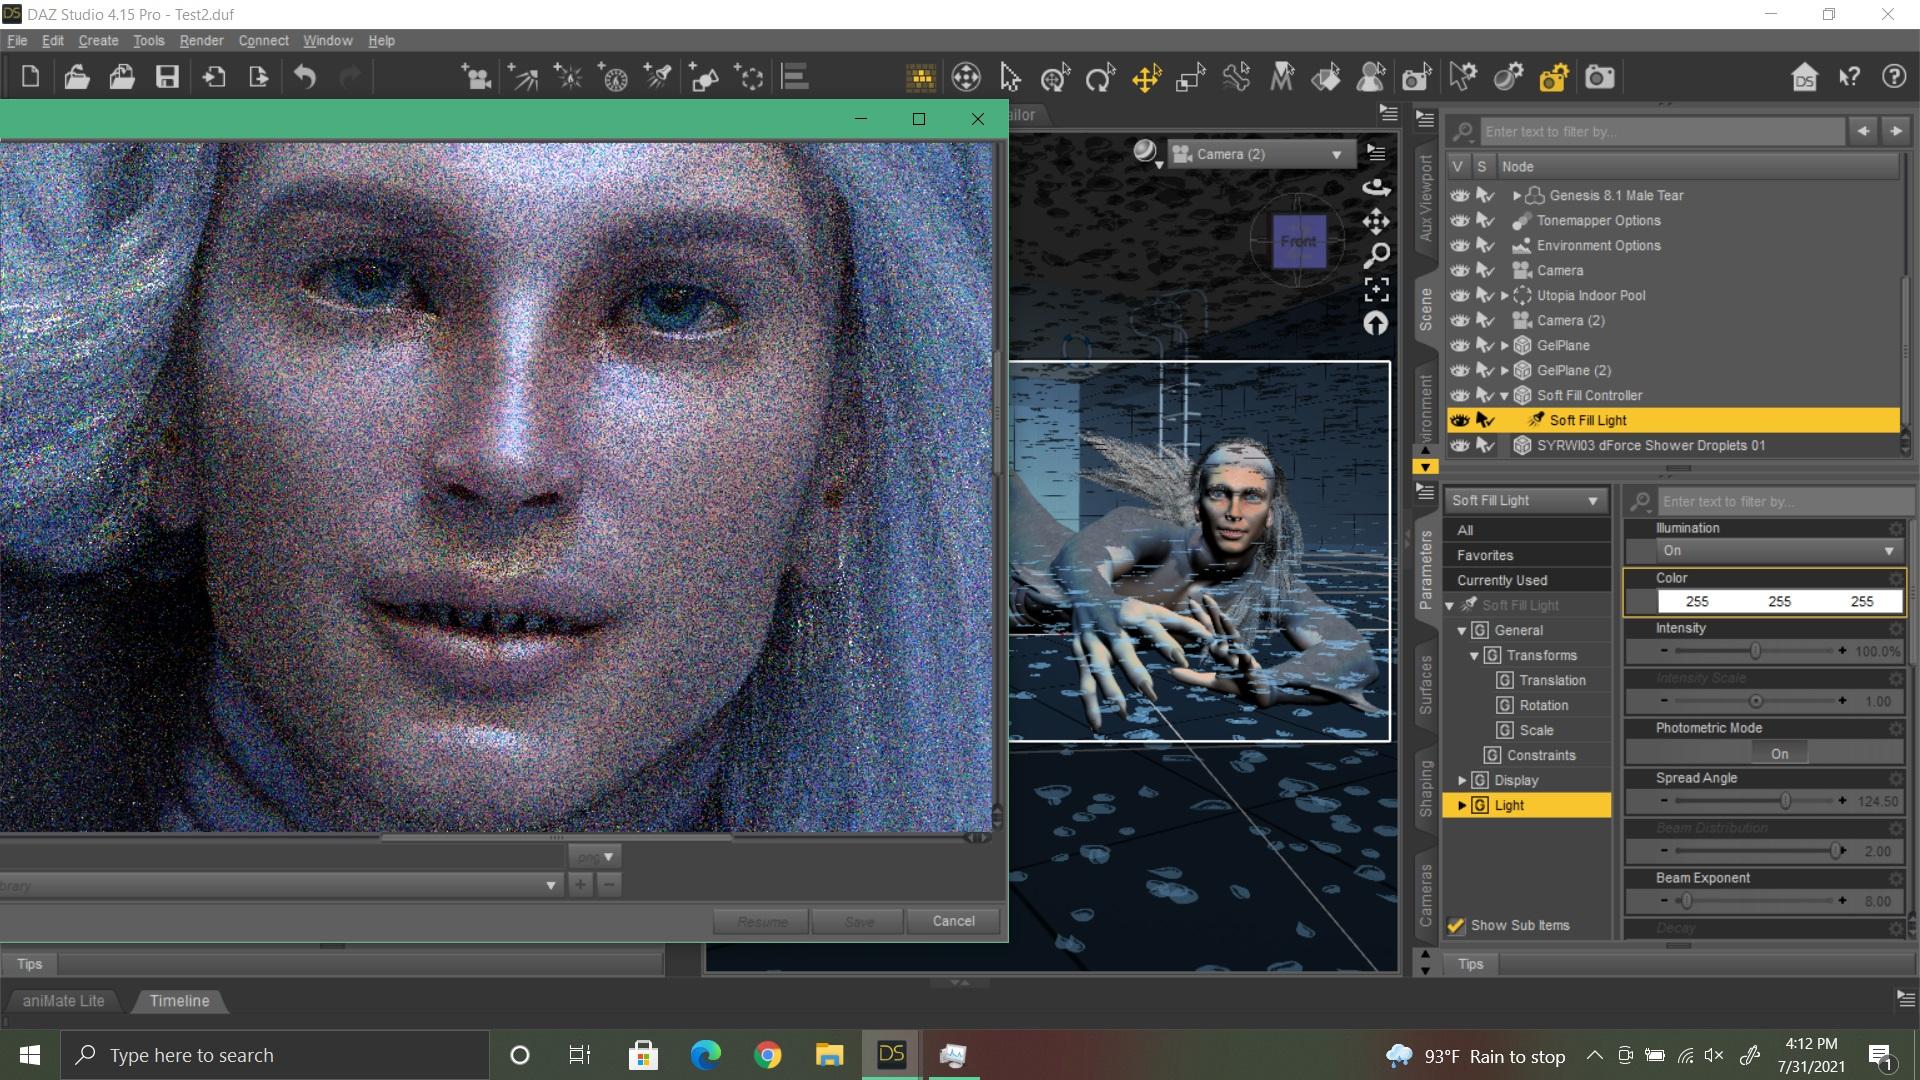Click the Spread Angle slider handle

point(1785,801)
